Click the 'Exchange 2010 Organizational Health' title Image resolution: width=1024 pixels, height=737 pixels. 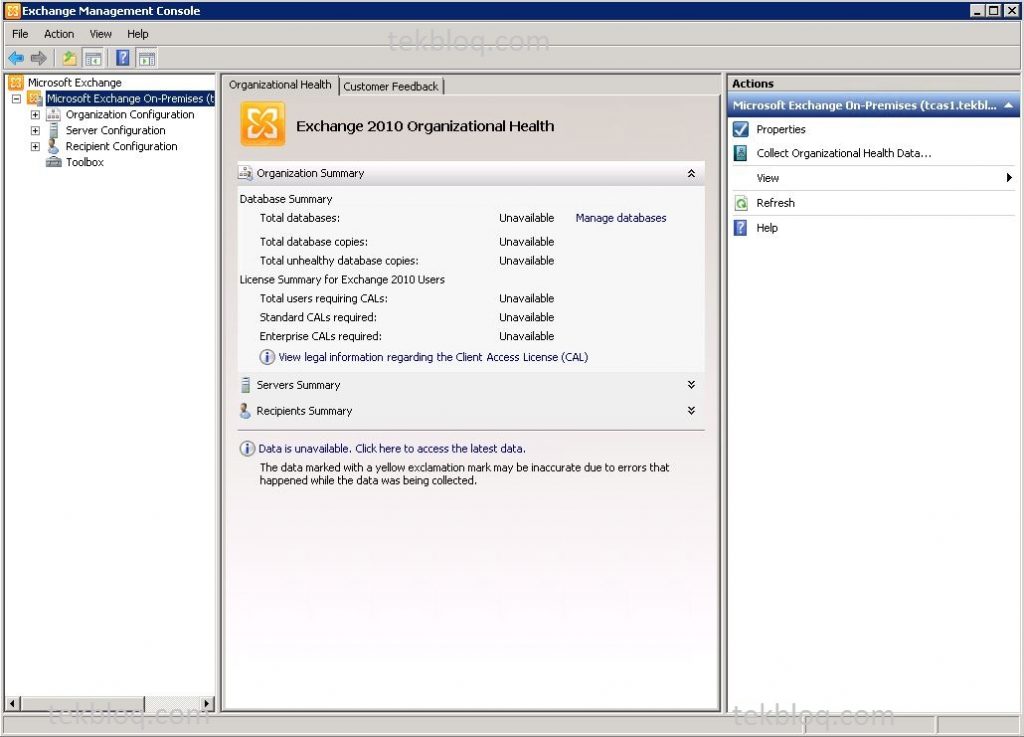coord(425,126)
